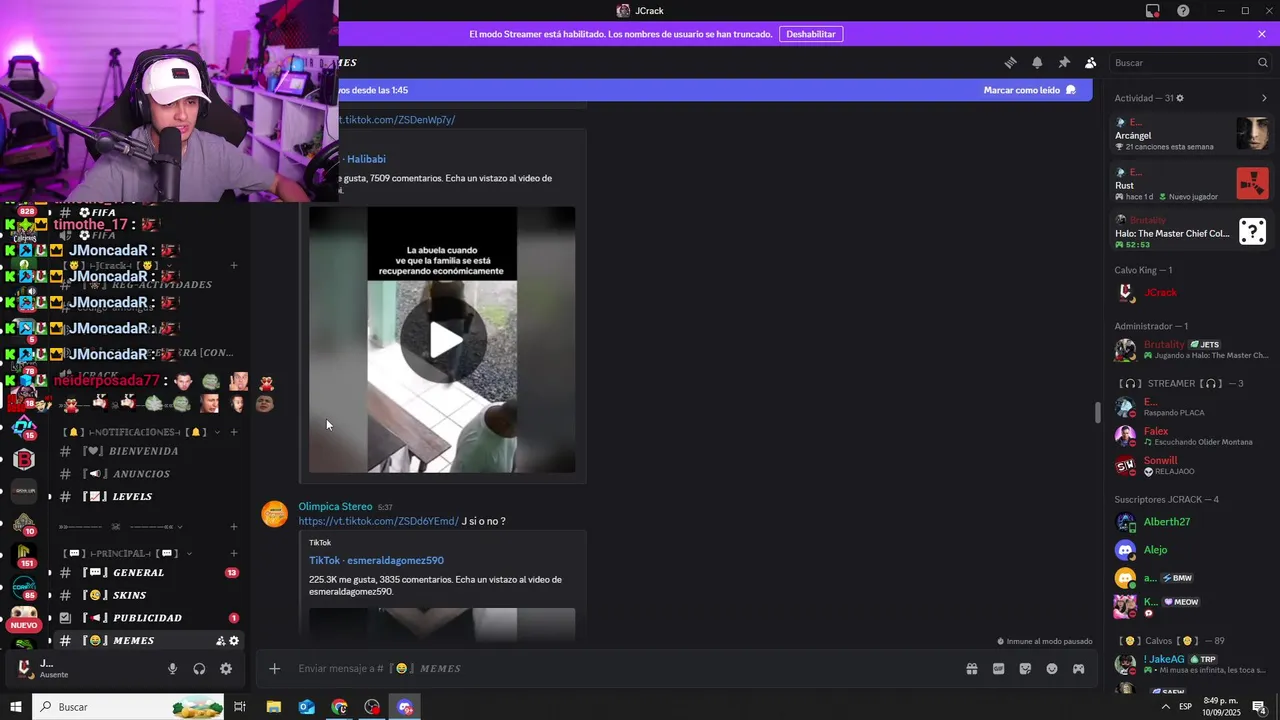Open Falex member entry
Image resolution: width=1280 pixels, height=720 pixels.
pyautogui.click(x=1190, y=436)
